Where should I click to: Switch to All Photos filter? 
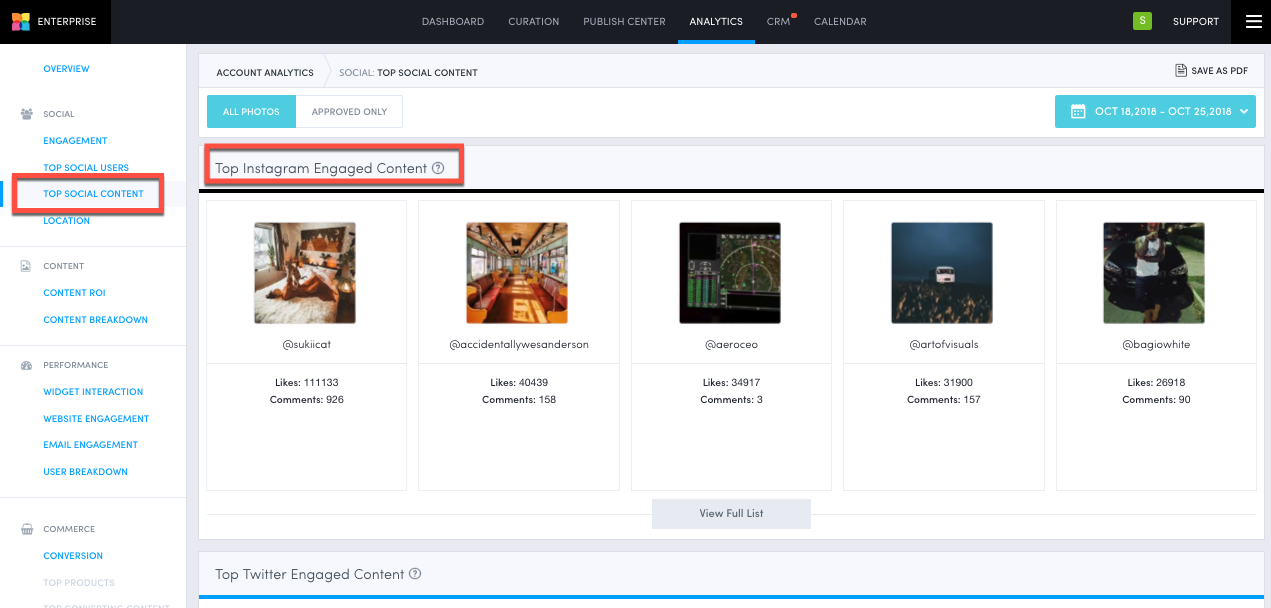(x=251, y=112)
